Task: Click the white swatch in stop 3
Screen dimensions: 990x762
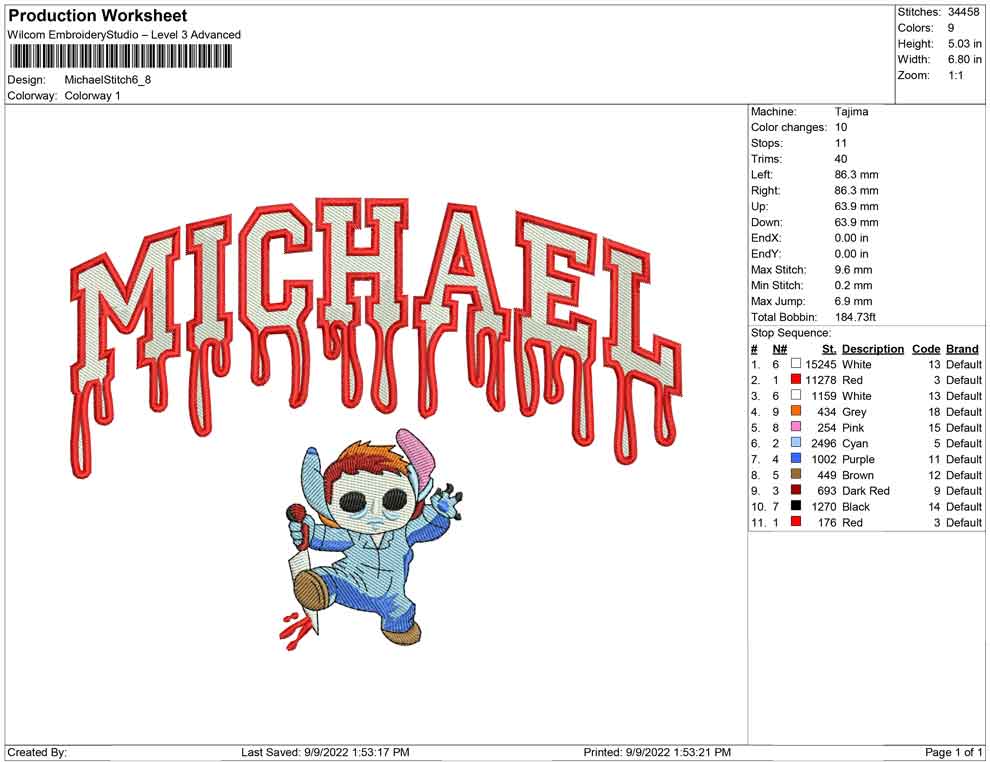Action: point(796,395)
